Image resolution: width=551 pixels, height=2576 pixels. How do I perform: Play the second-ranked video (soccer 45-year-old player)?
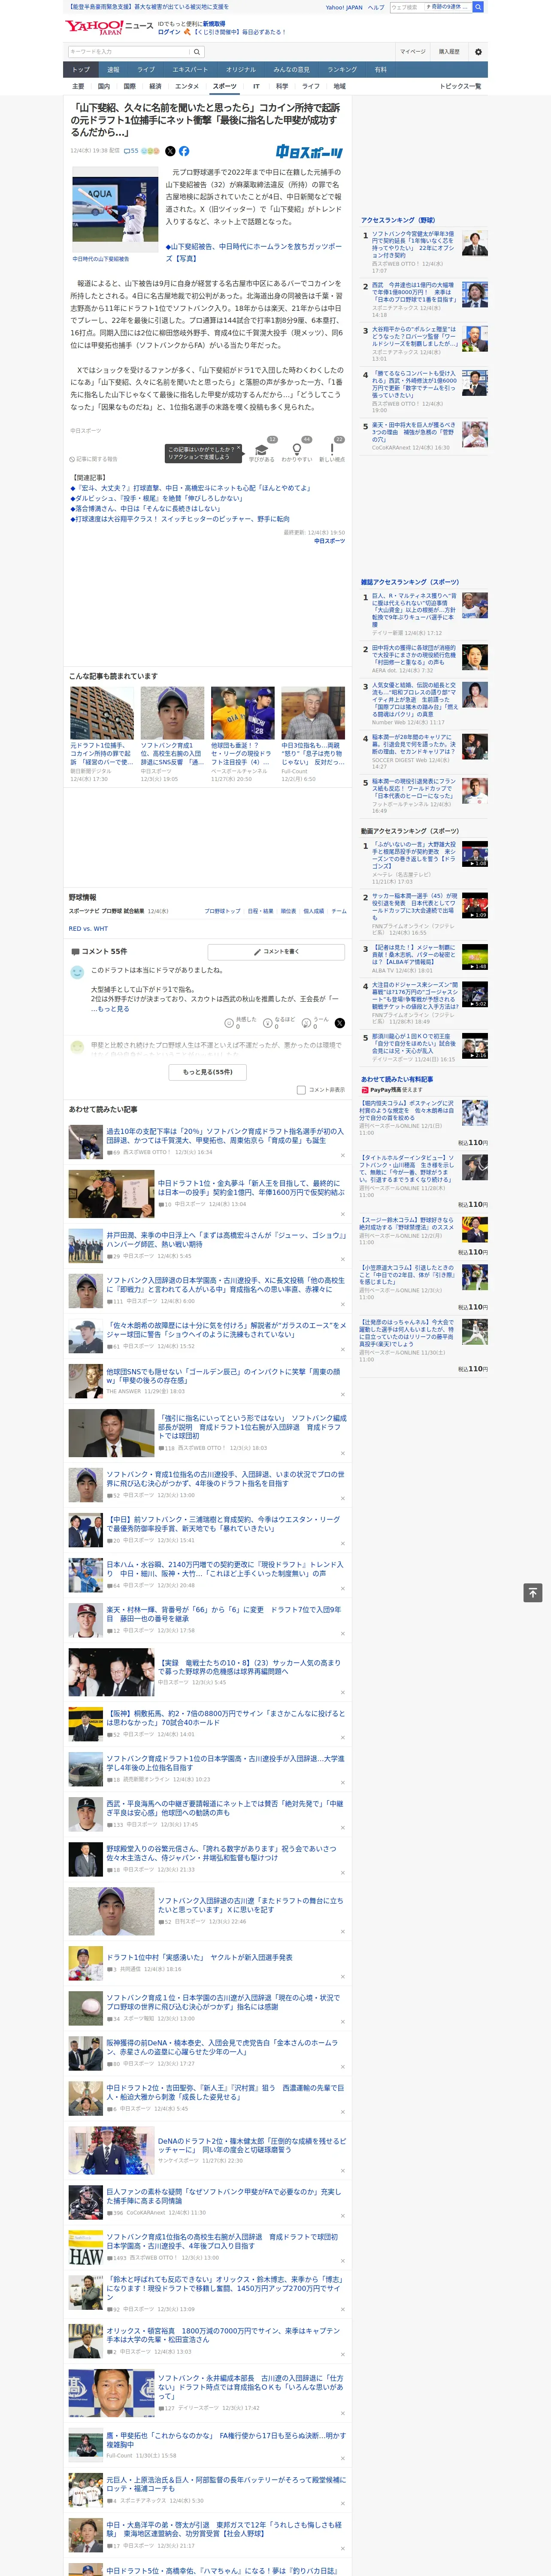click(x=475, y=905)
